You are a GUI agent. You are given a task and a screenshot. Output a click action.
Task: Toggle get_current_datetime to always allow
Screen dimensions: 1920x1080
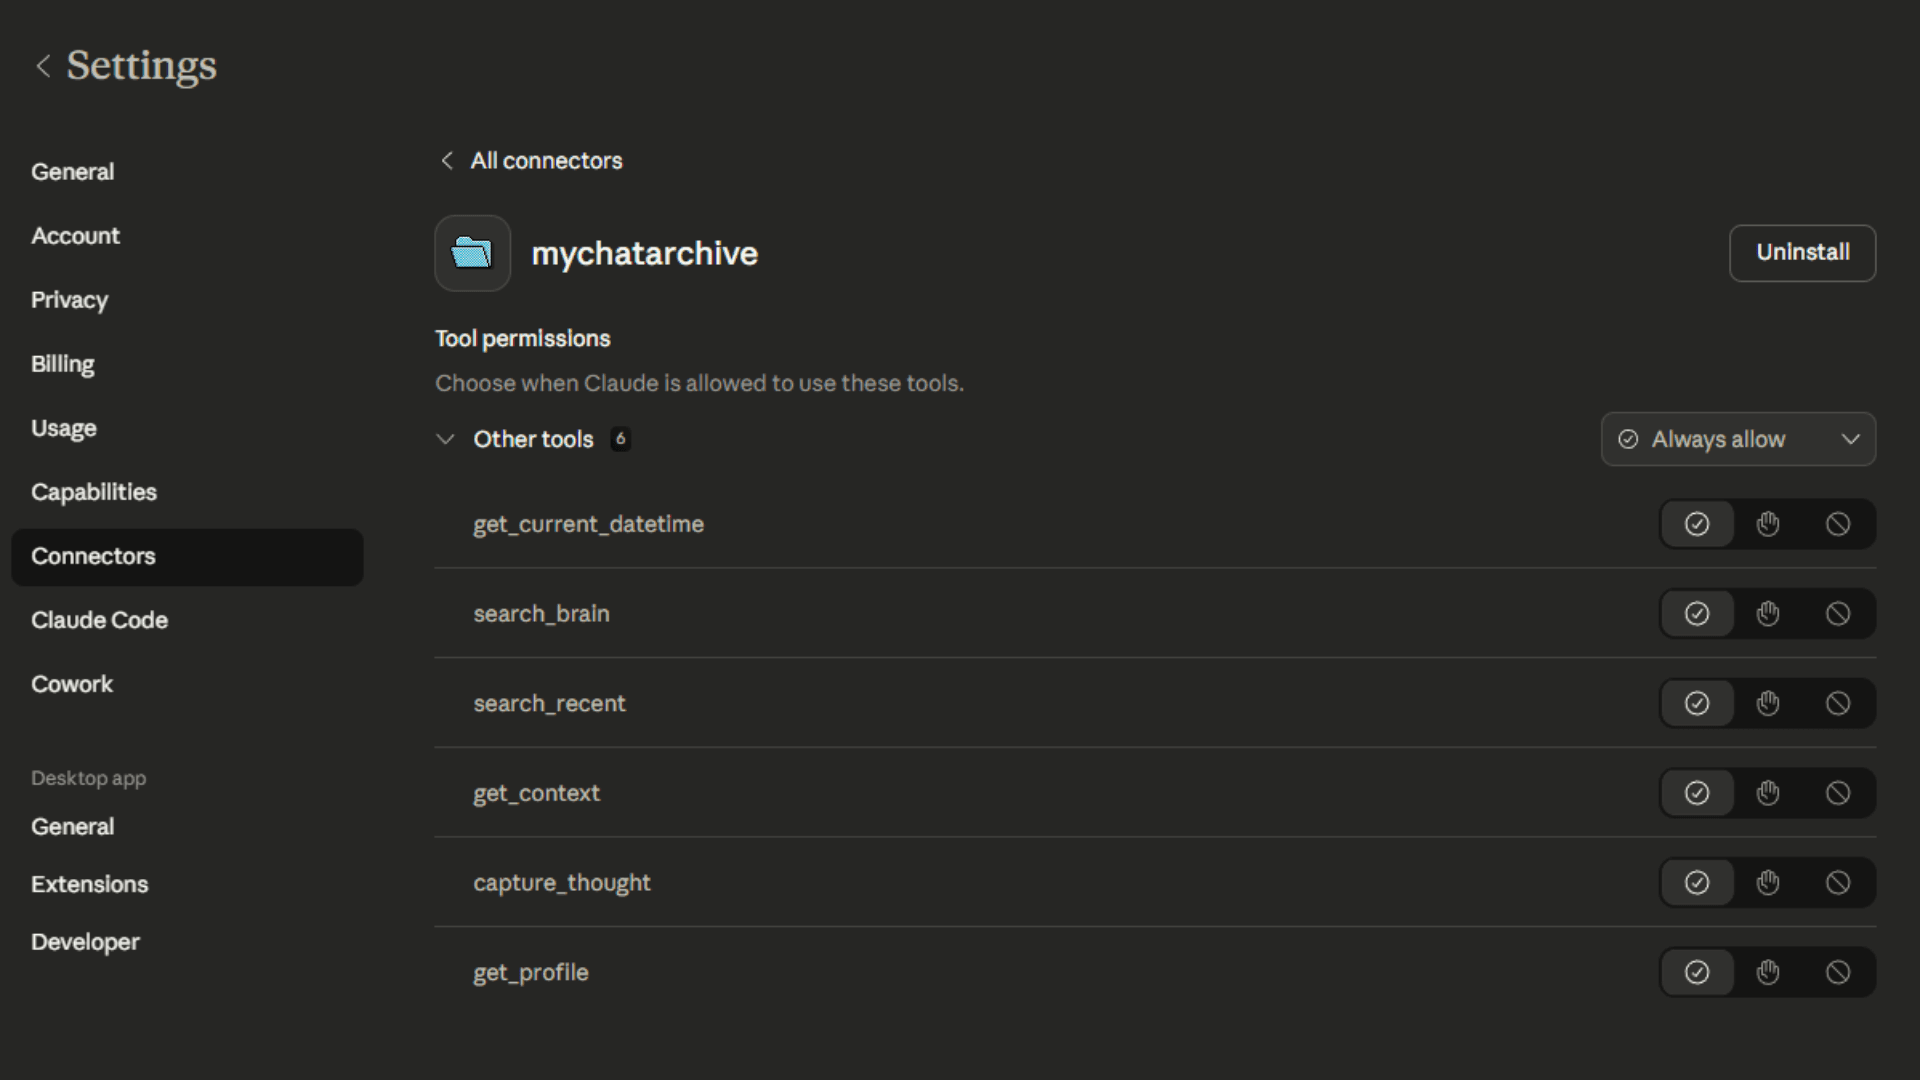[x=1697, y=523]
